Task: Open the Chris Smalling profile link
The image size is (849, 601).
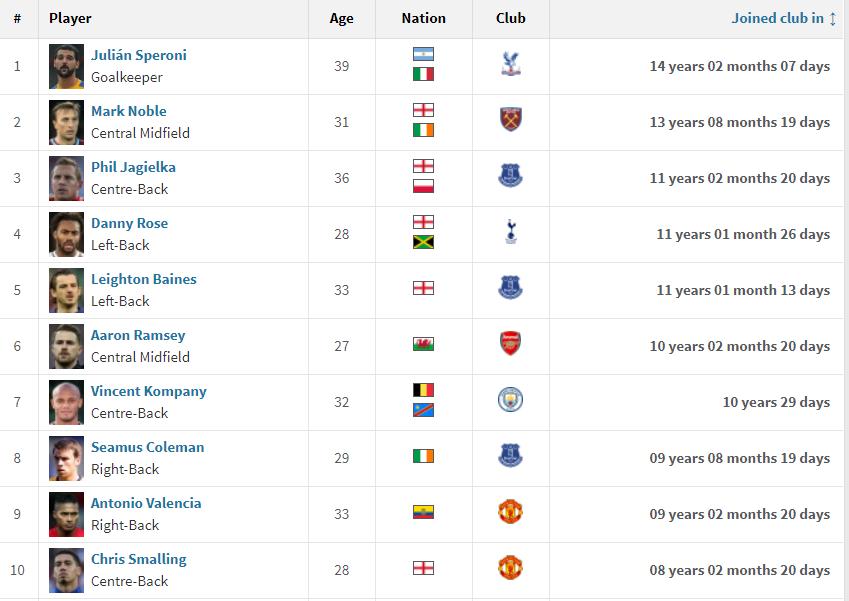Action: tap(139, 559)
